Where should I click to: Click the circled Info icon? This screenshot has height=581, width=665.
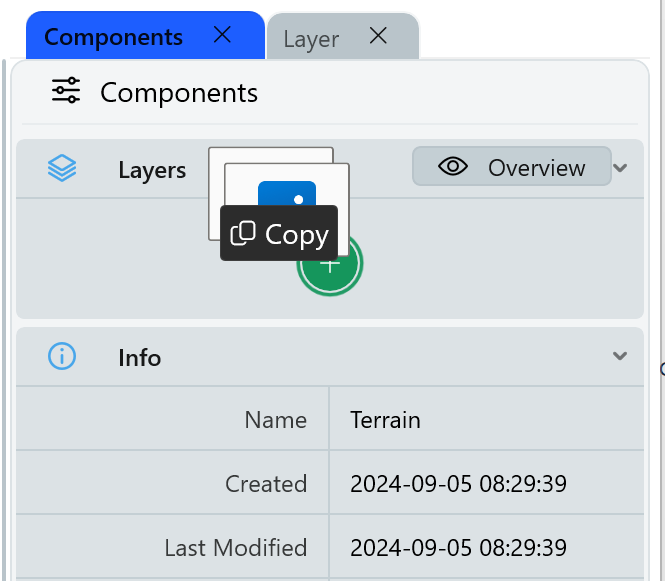pyautogui.click(x=62, y=356)
